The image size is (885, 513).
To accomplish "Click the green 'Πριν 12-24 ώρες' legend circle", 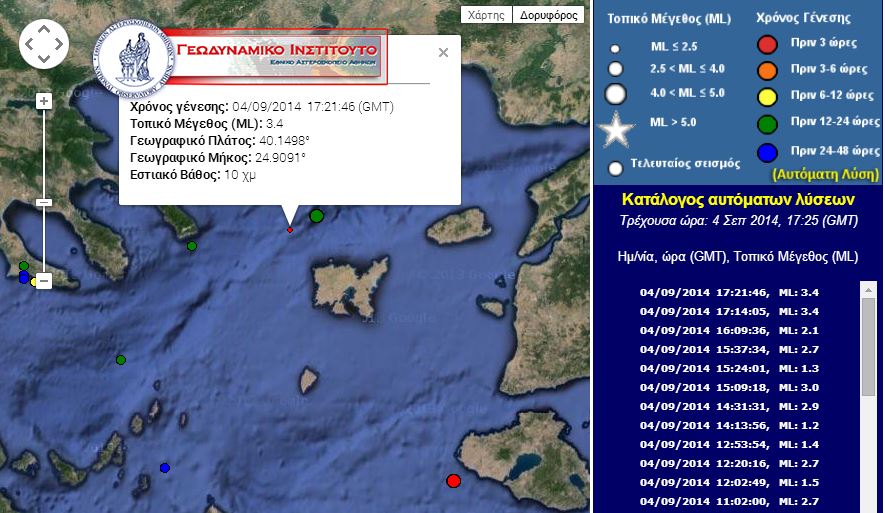I will 767,124.
